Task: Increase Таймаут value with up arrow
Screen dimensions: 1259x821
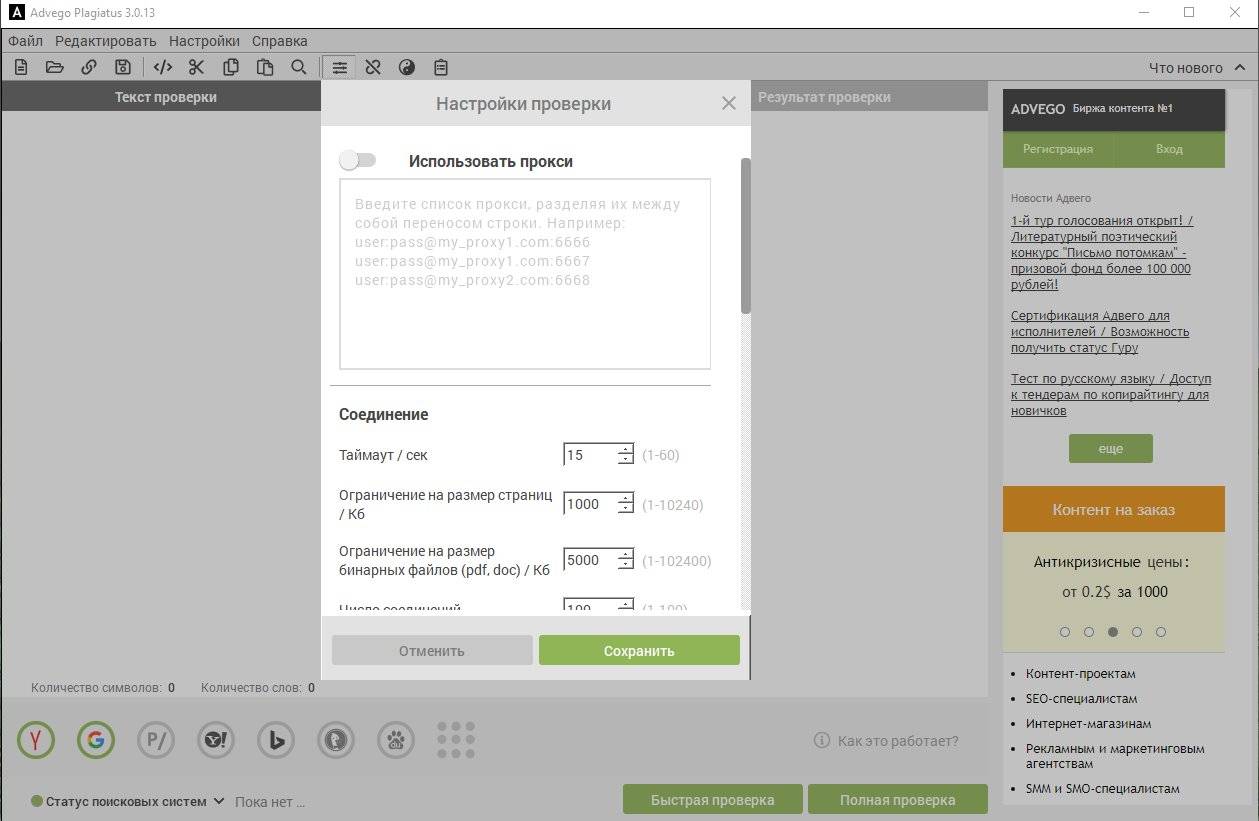Action: [625, 449]
